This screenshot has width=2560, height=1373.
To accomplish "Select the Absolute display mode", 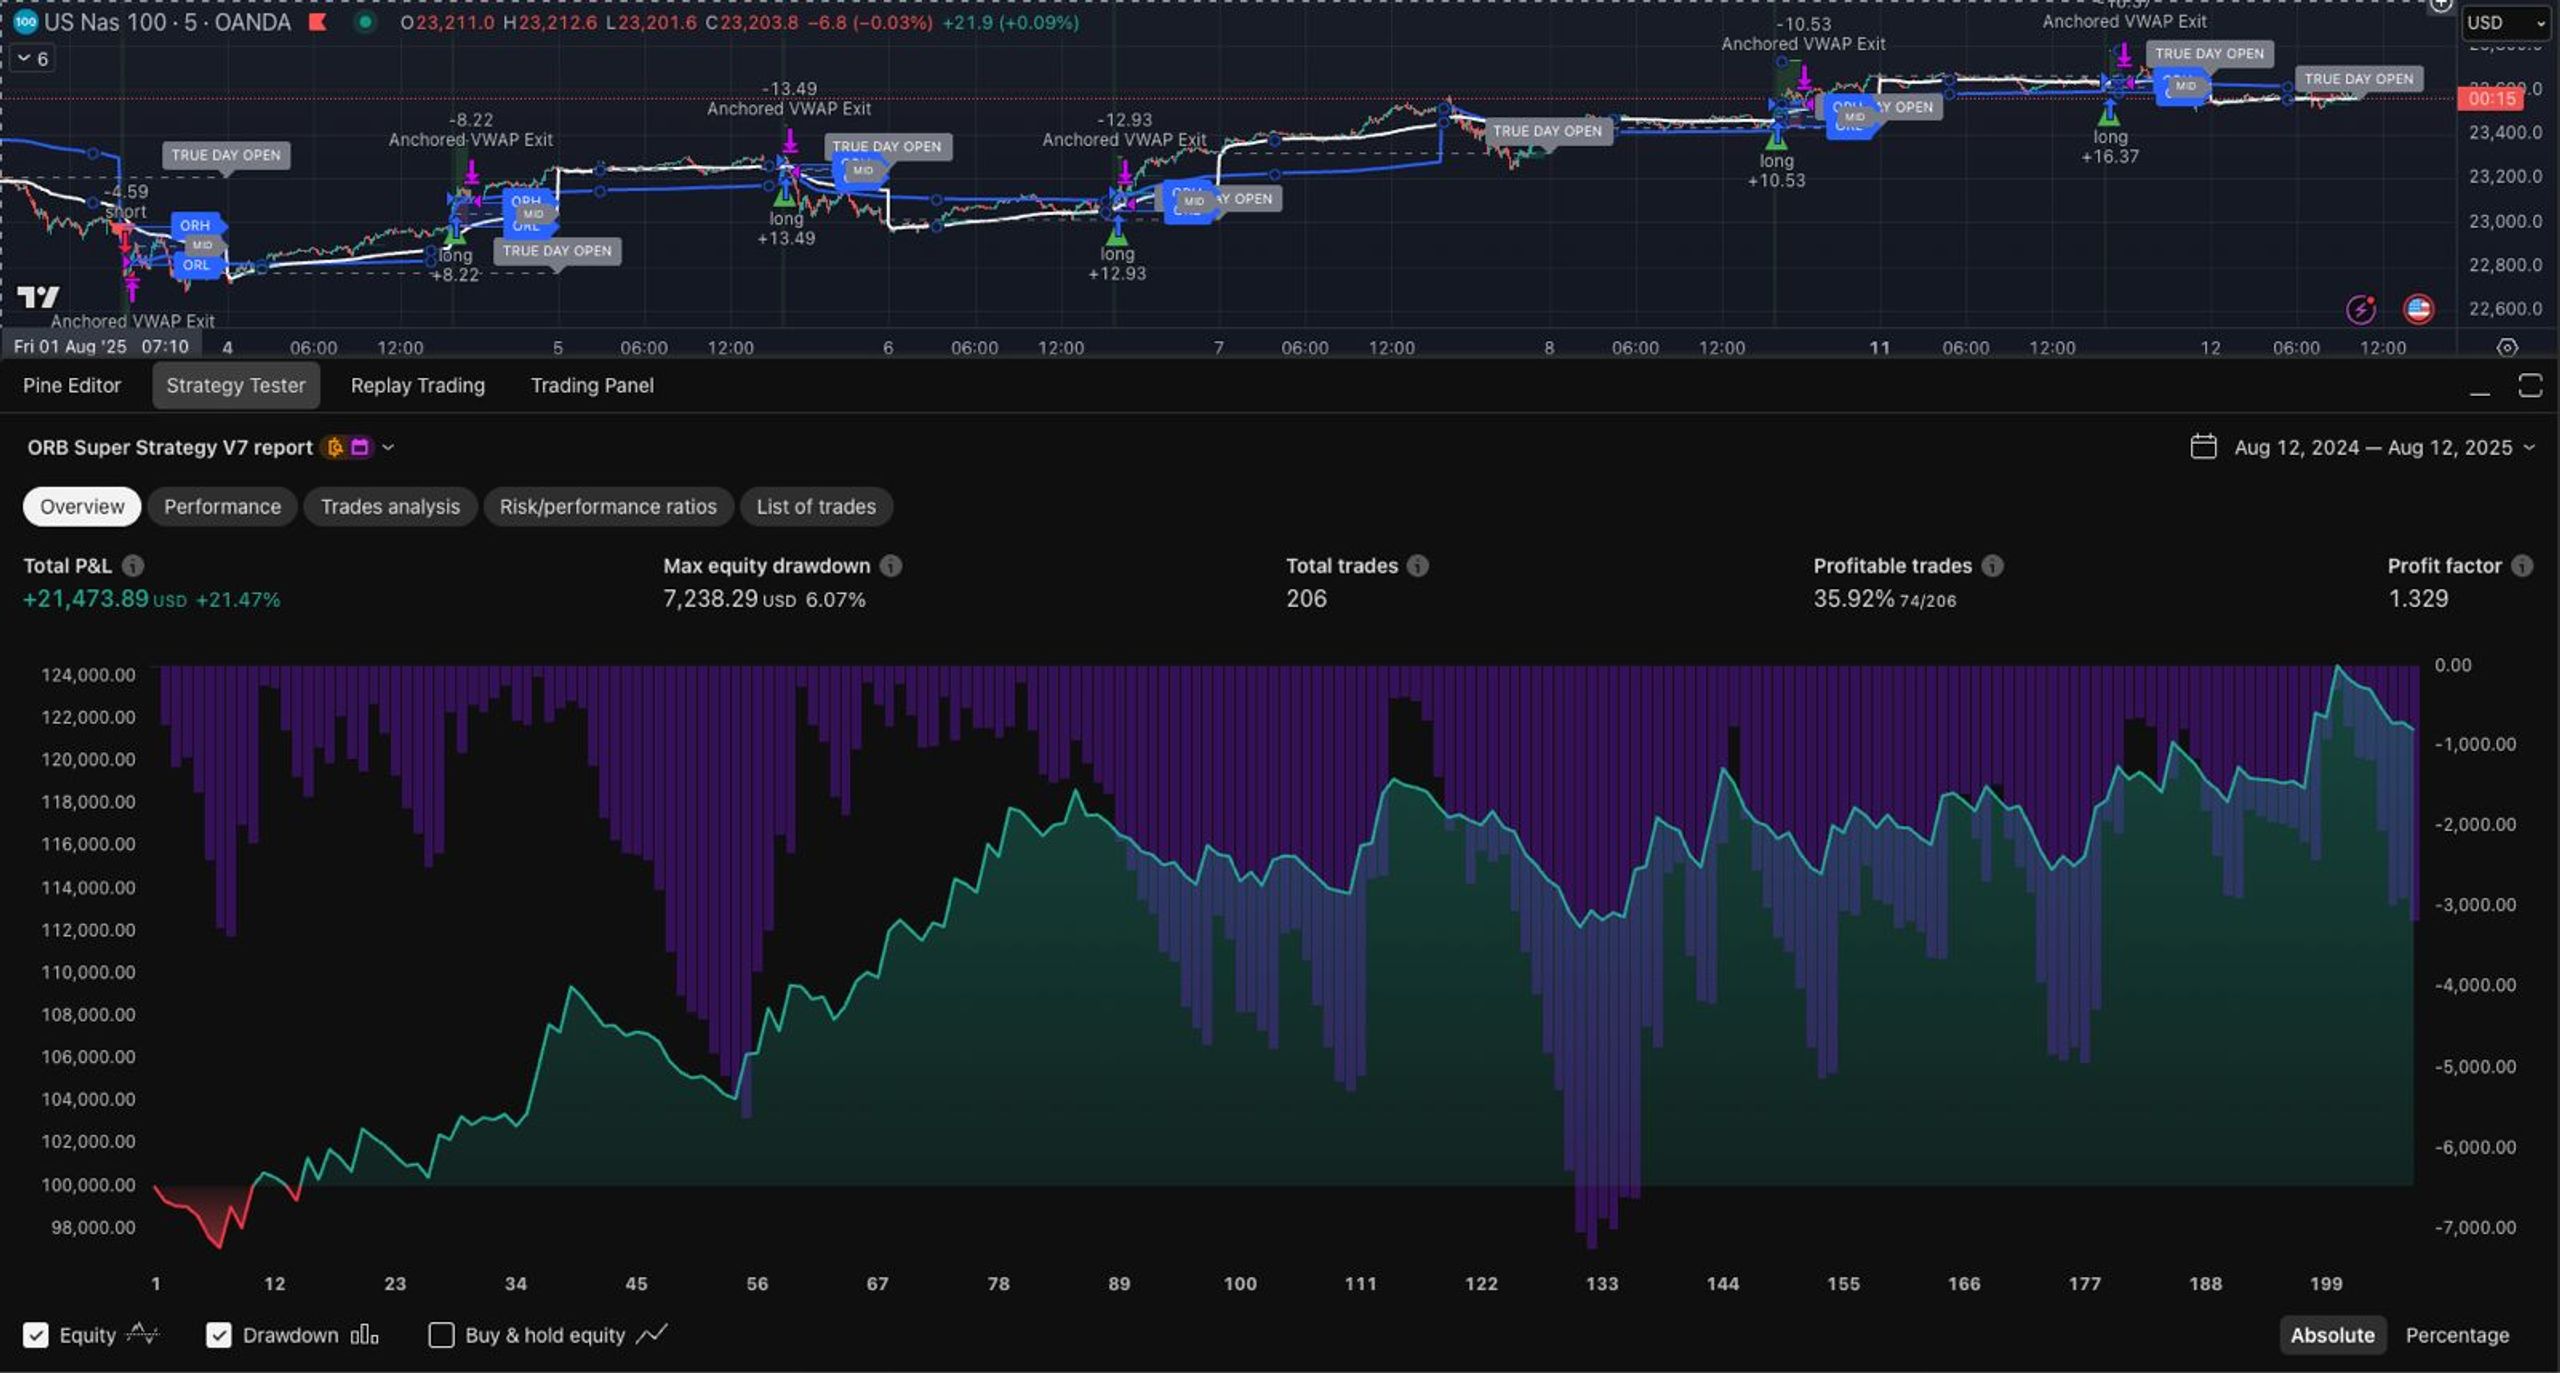I will (x=2332, y=1335).
